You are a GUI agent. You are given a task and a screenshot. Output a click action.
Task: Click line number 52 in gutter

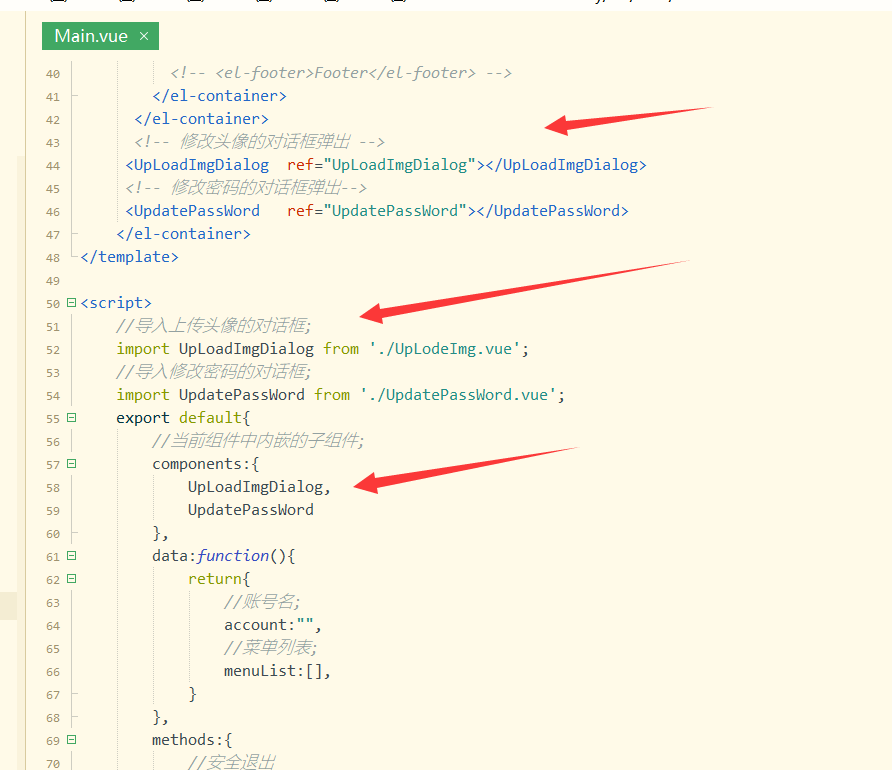(x=53, y=350)
